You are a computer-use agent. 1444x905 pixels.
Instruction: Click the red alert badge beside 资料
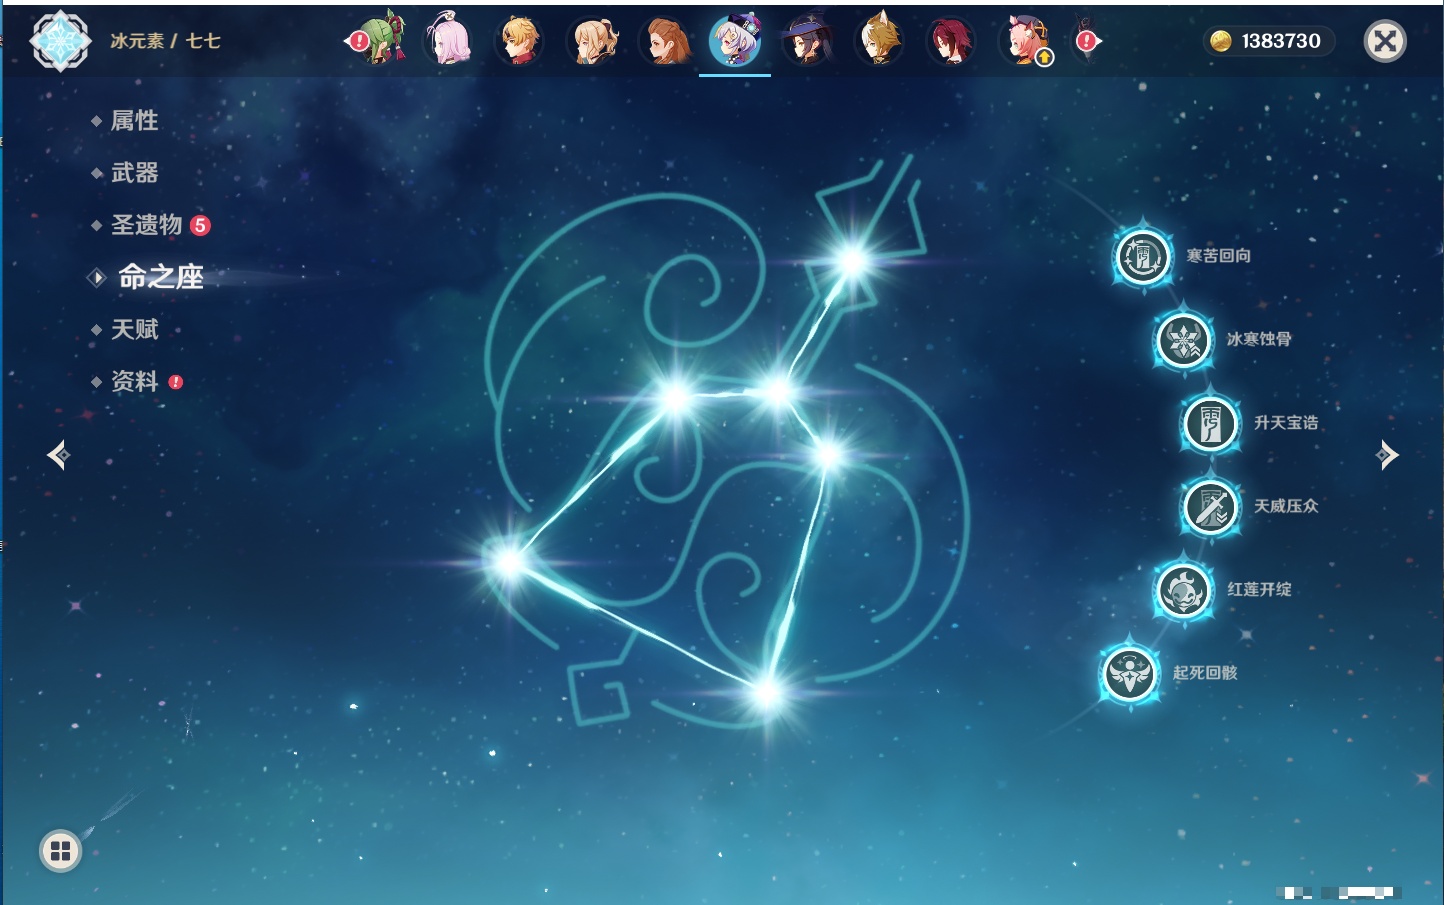pos(176,382)
